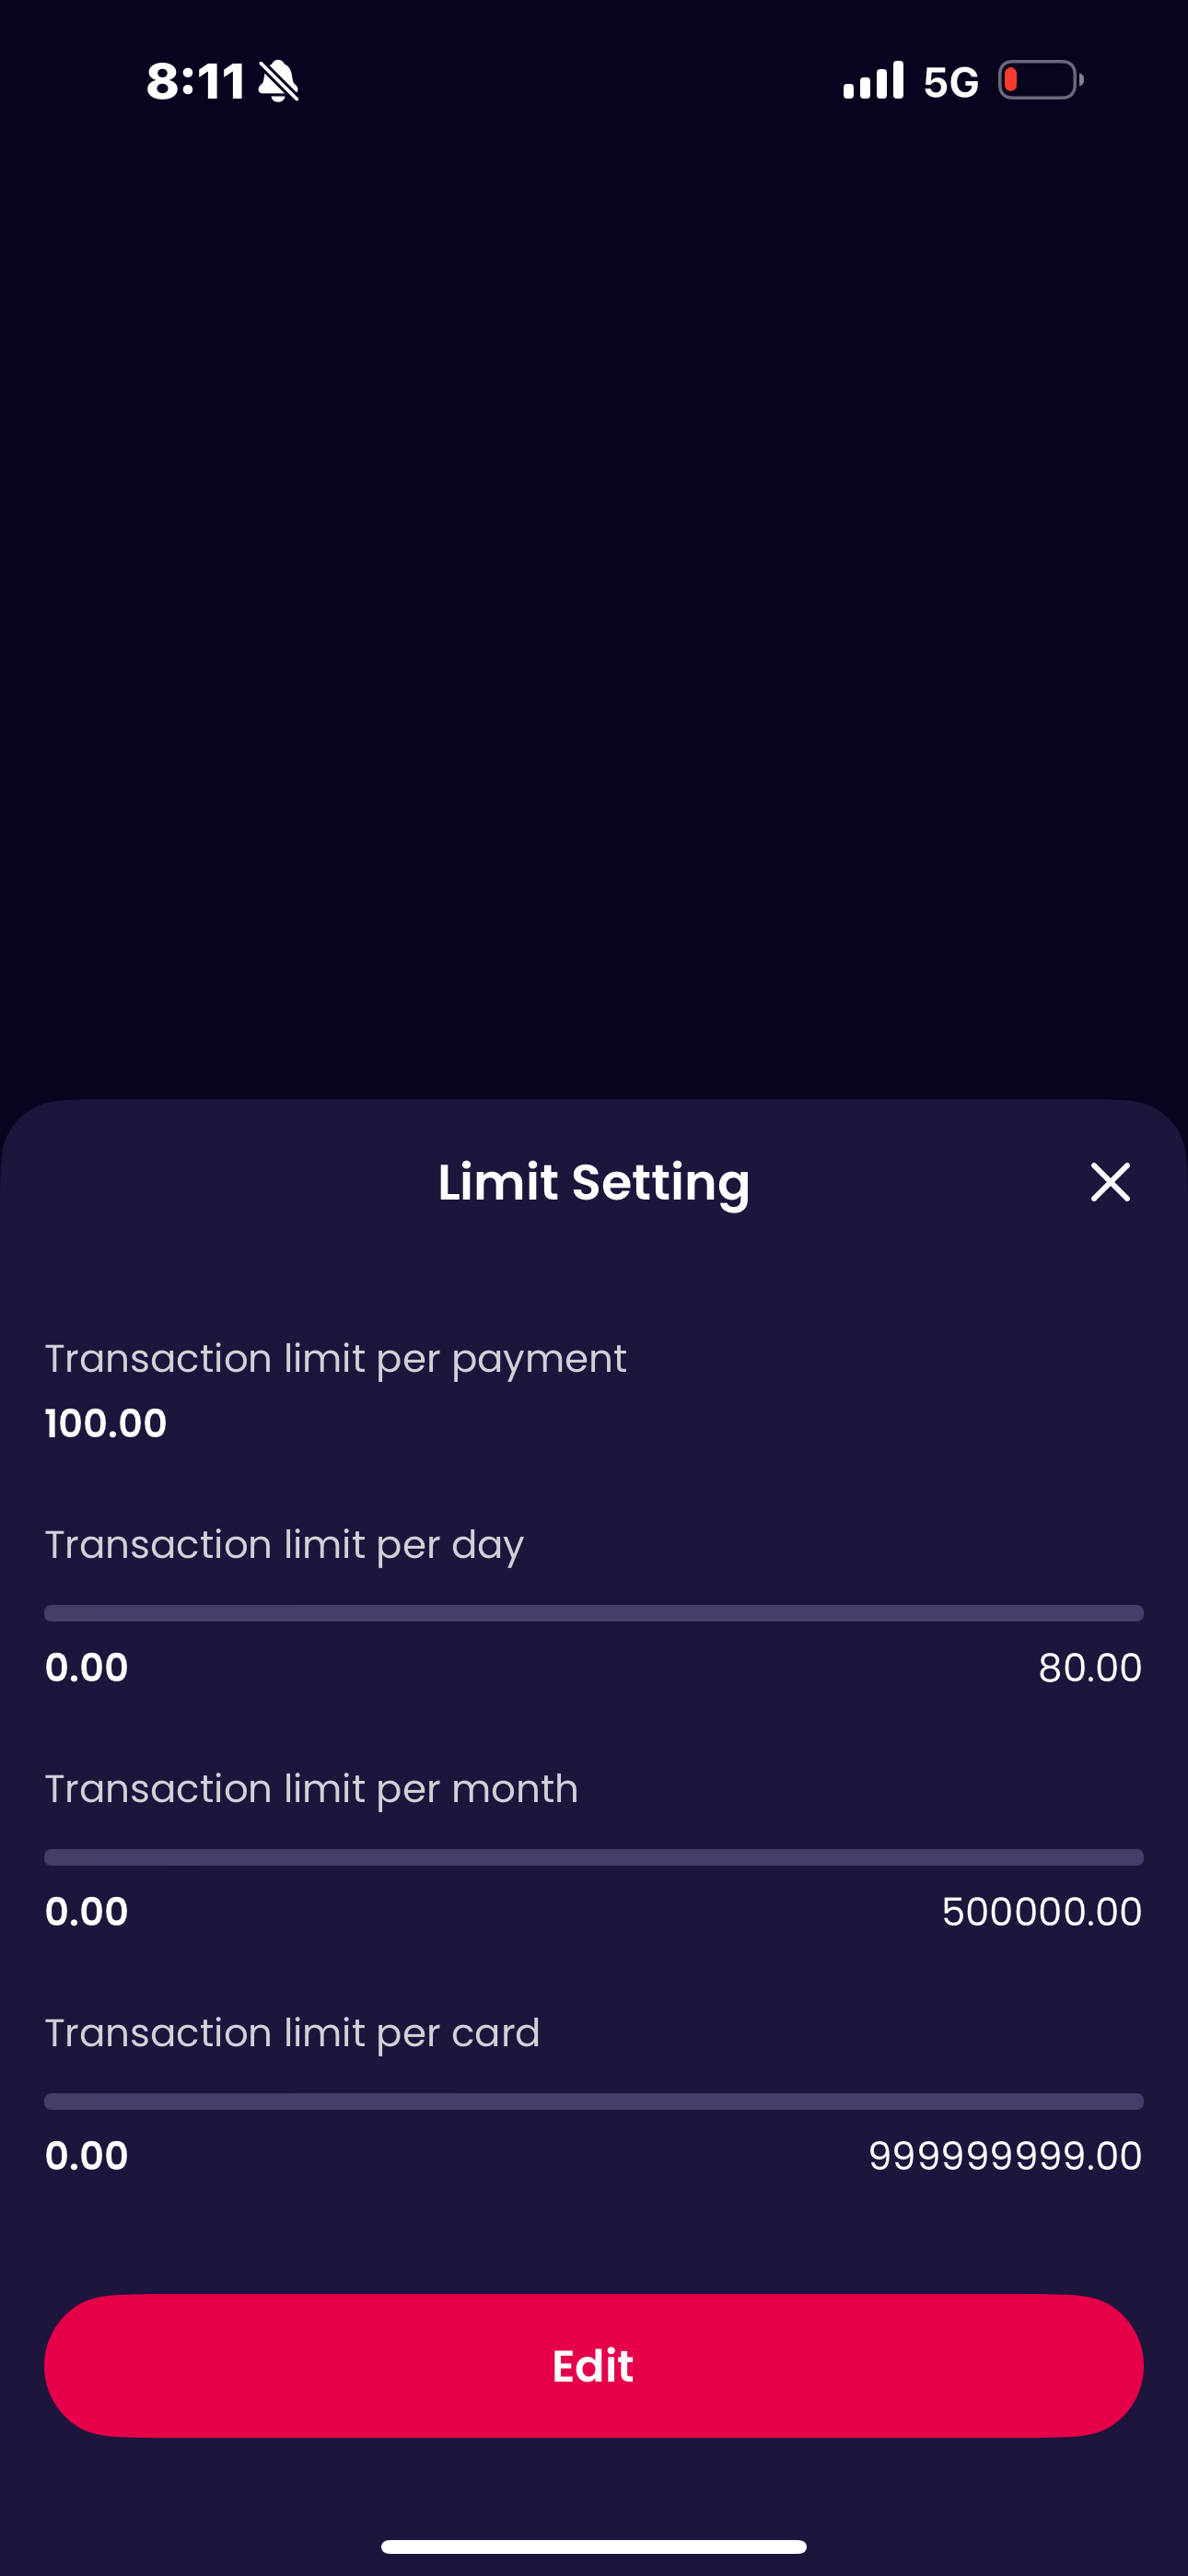Tap the Transaction limit per month label

(312, 1789)
